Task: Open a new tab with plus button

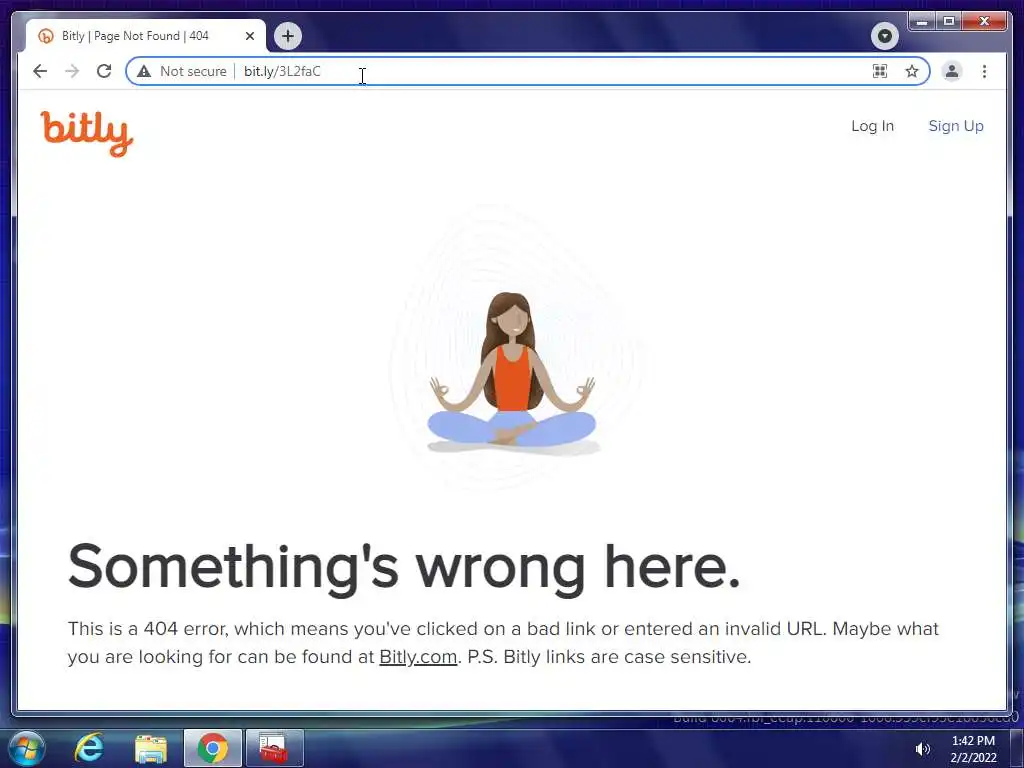Action: tap(288, 36)
